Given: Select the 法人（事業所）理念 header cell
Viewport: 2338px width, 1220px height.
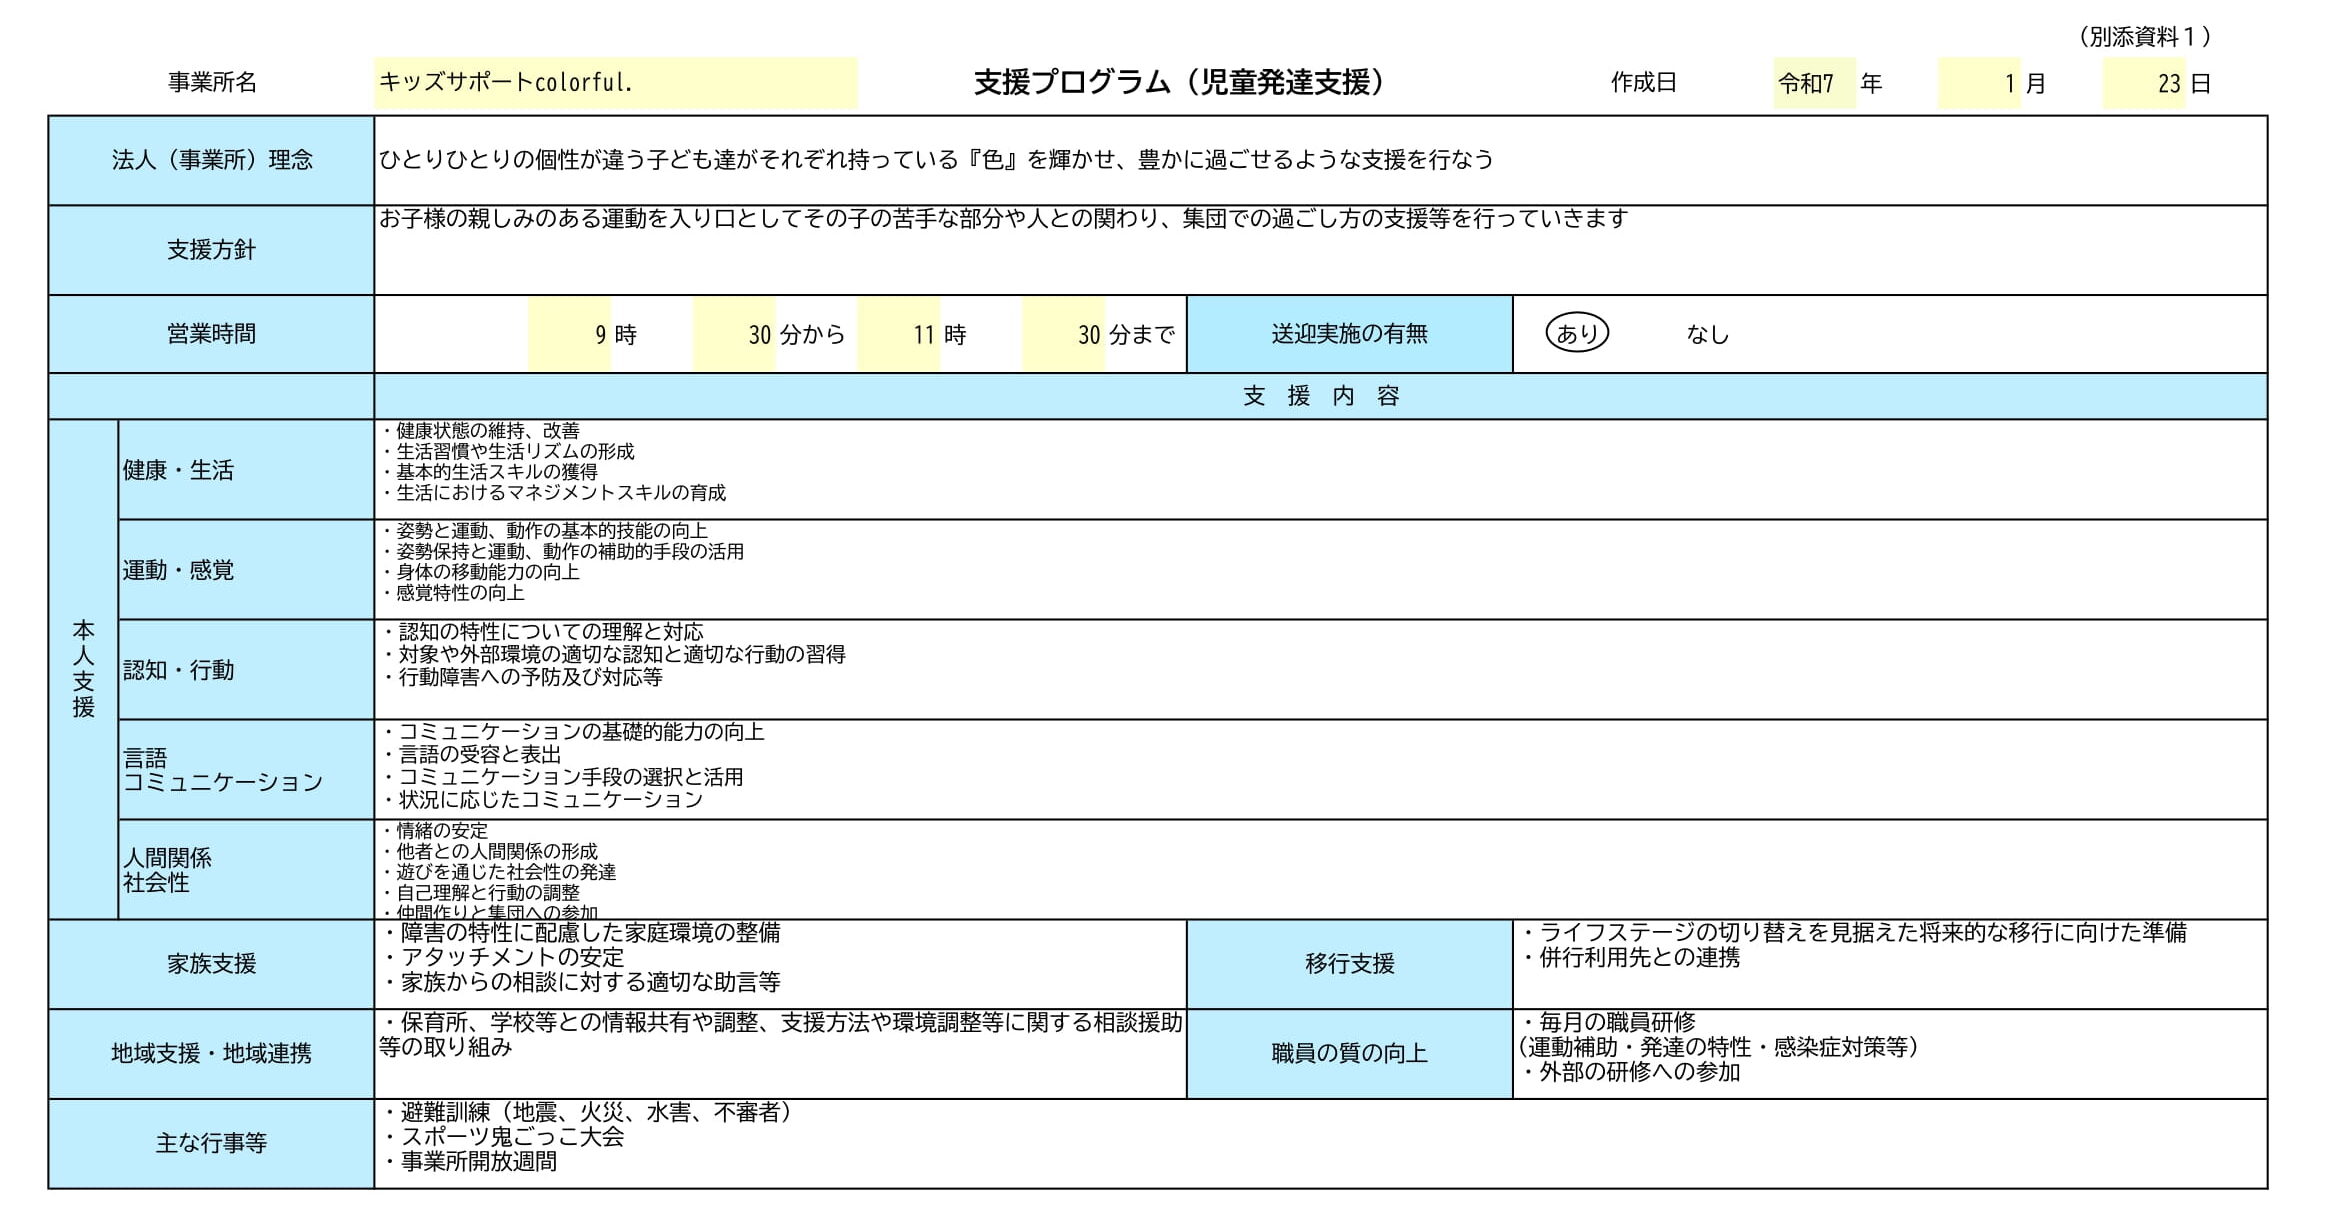Looking at the screenshot, I should [x=210, y=160].
